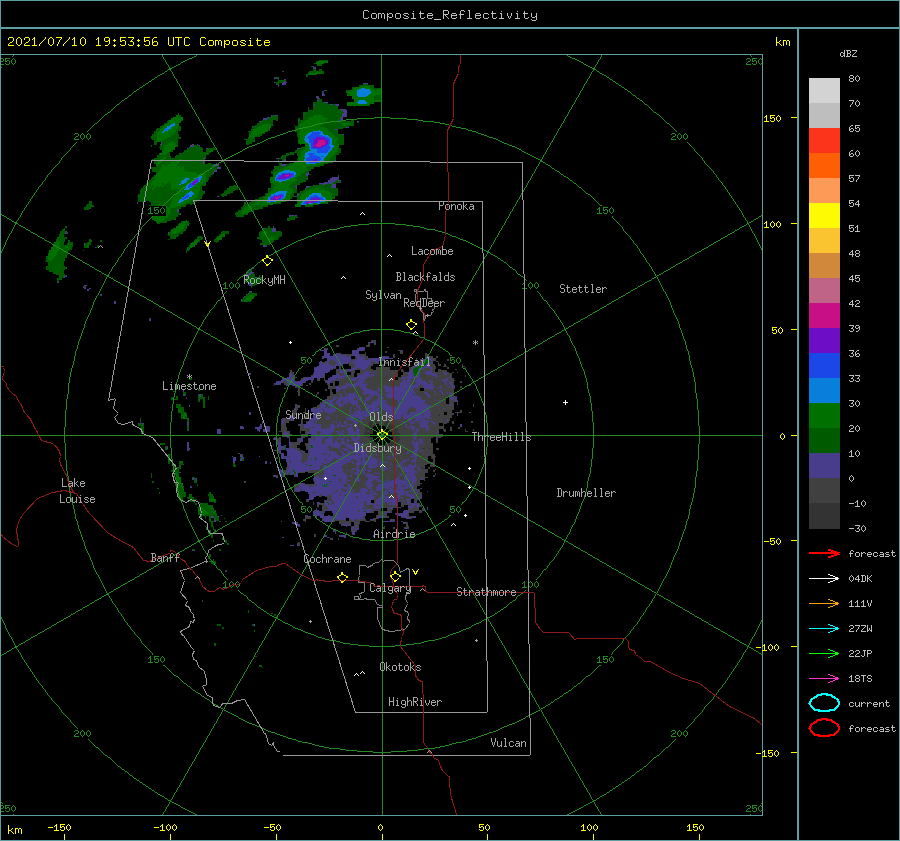Screen dimensions: 900x841
Task: Click the red forecast ellipse in legend
Action: click(824, 728)
